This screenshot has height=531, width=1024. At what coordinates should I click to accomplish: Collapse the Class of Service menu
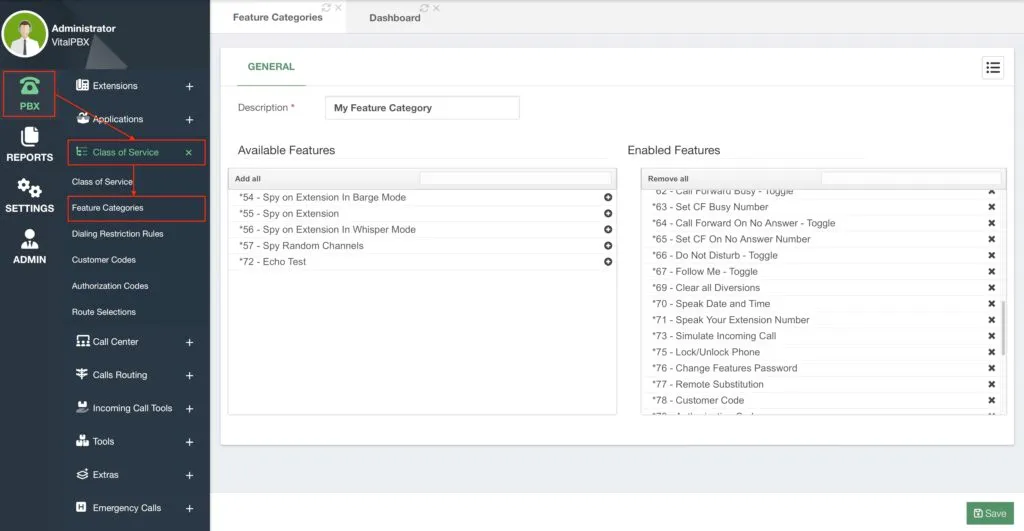point(189,152)
